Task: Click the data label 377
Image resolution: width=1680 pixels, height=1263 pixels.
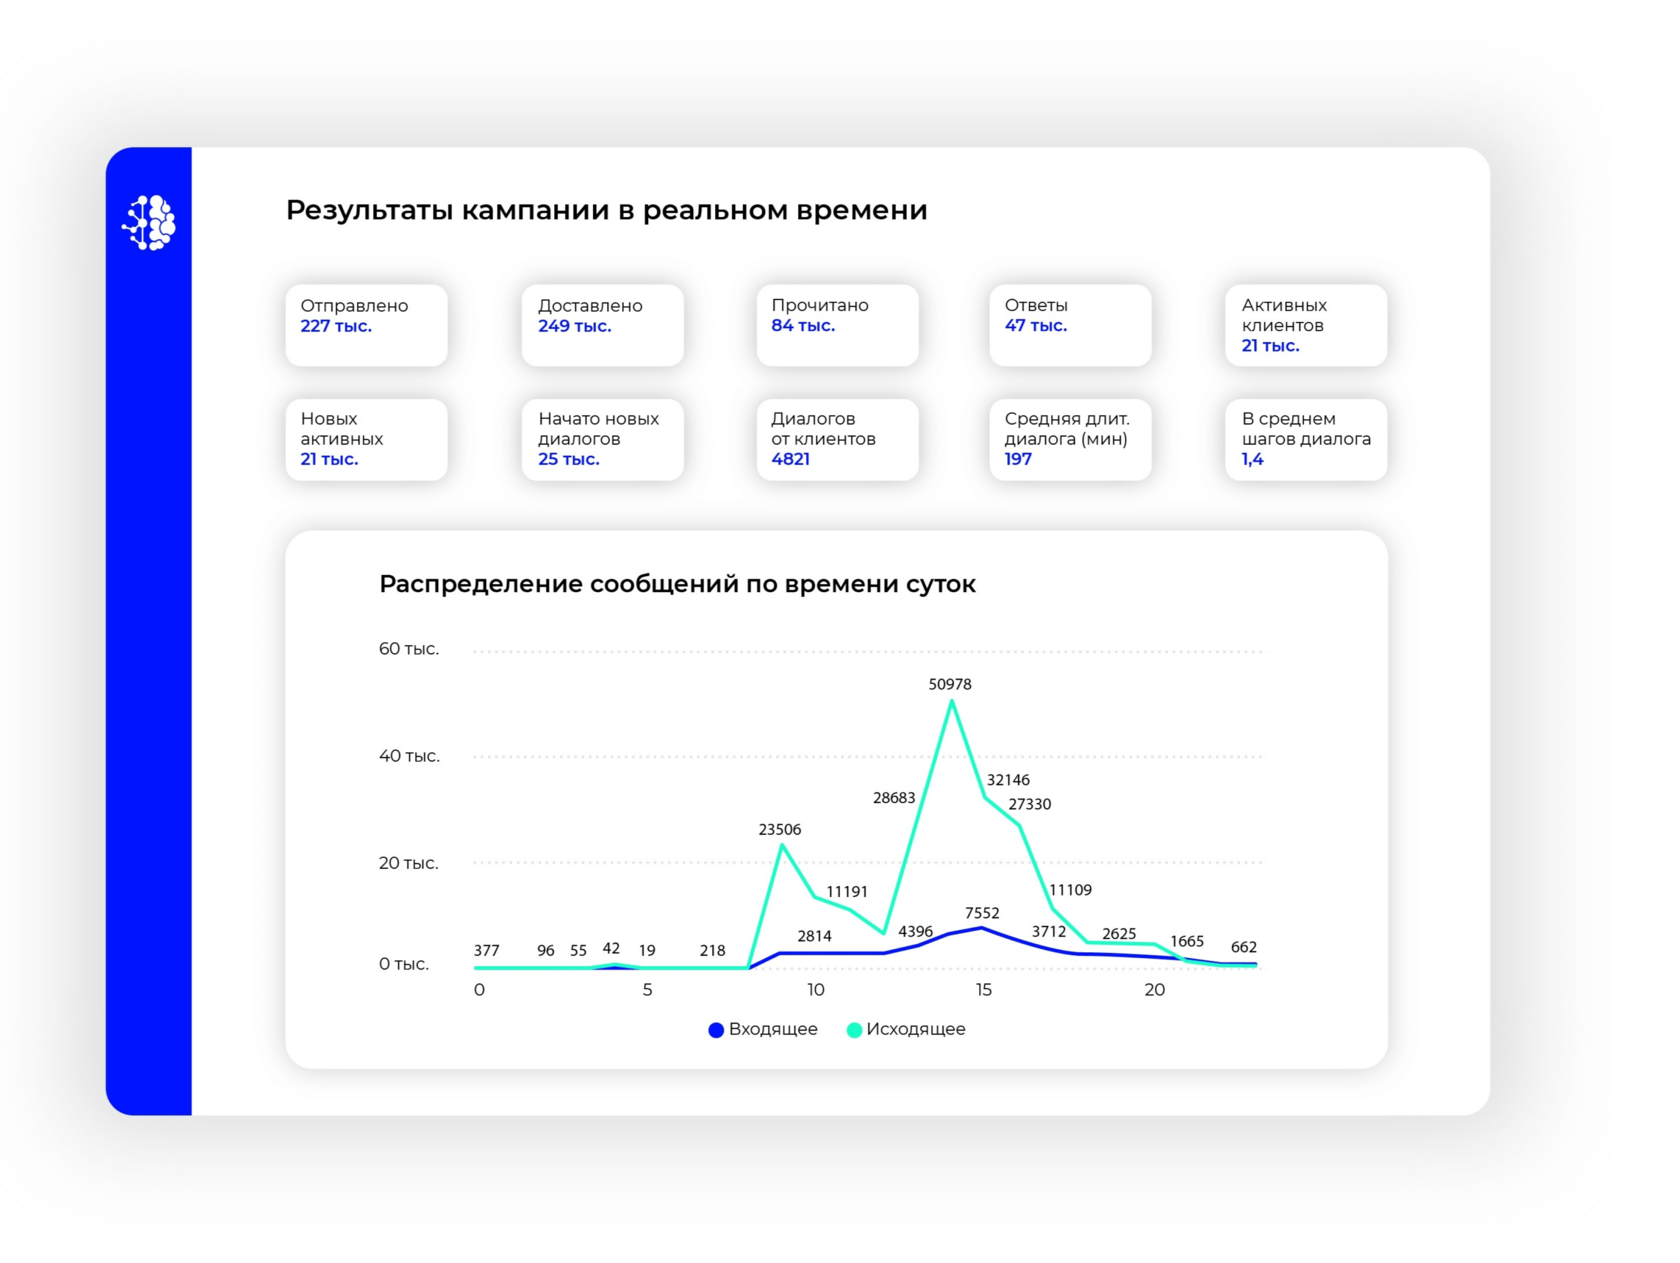Action: click(x=487, y=950)
